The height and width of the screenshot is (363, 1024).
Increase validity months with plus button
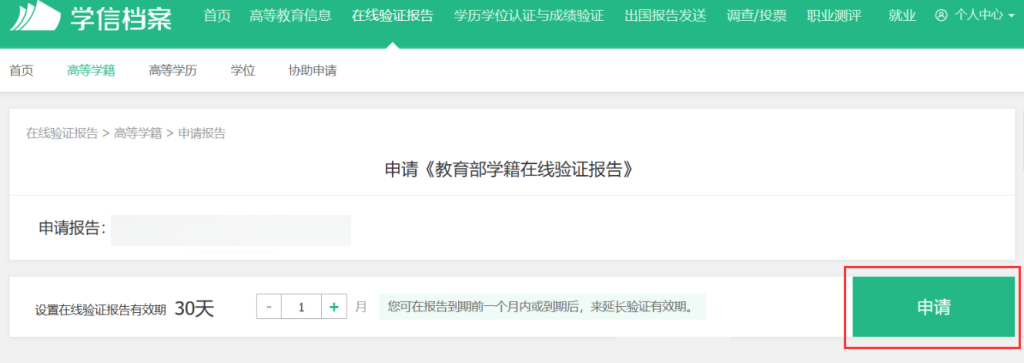334,306
